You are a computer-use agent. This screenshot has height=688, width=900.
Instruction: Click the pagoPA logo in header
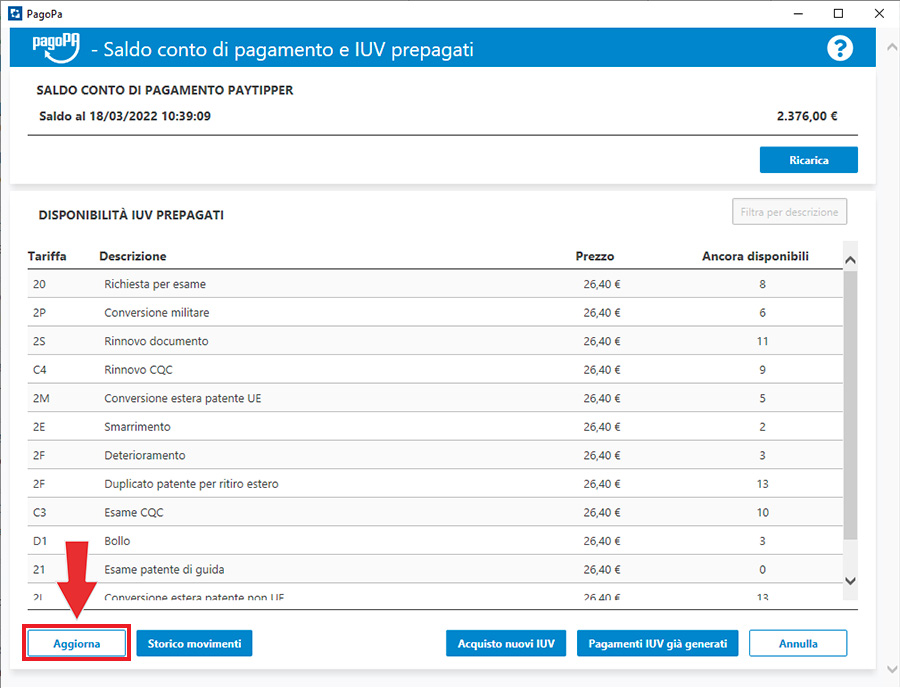(55, 47)
